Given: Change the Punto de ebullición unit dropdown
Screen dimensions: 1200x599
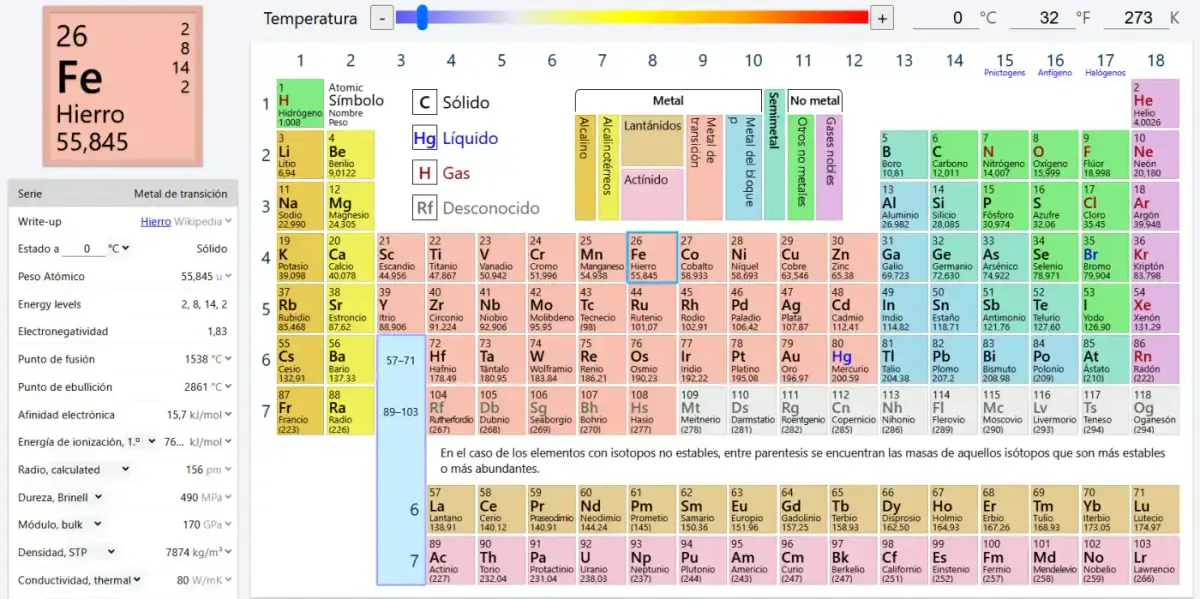Looking at the screenshot, I should point(222,387).
